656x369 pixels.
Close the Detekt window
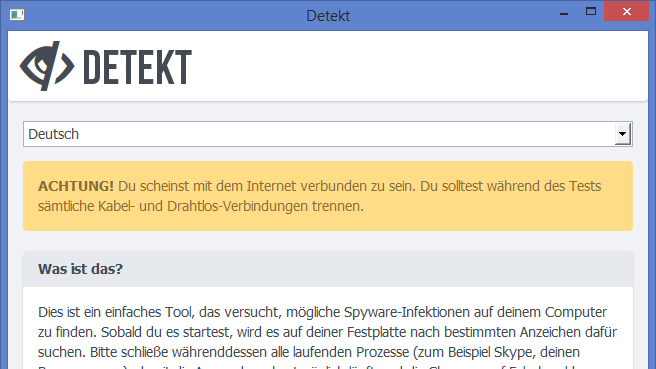coord(627,11)
